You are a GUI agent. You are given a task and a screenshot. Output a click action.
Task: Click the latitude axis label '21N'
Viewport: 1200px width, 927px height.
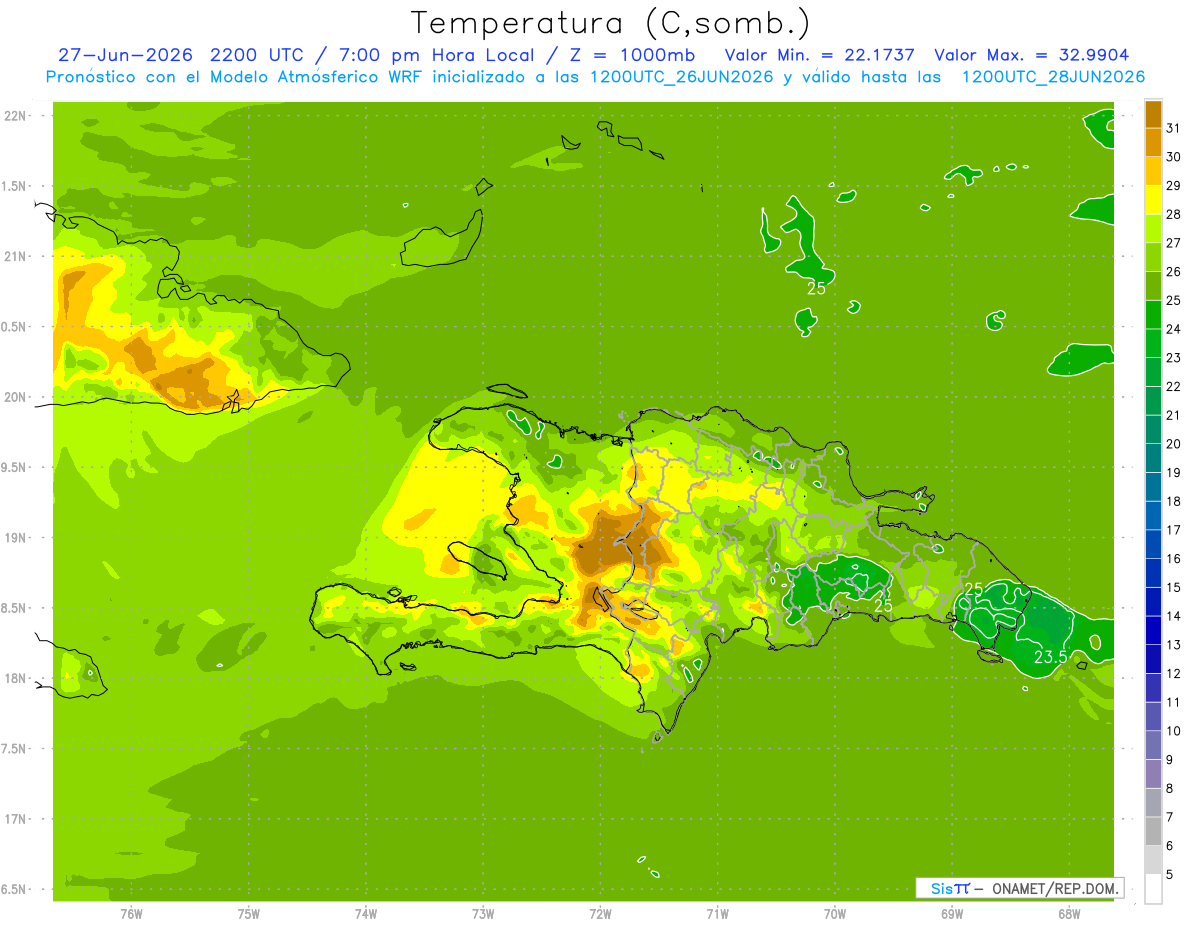coord(15,256)
